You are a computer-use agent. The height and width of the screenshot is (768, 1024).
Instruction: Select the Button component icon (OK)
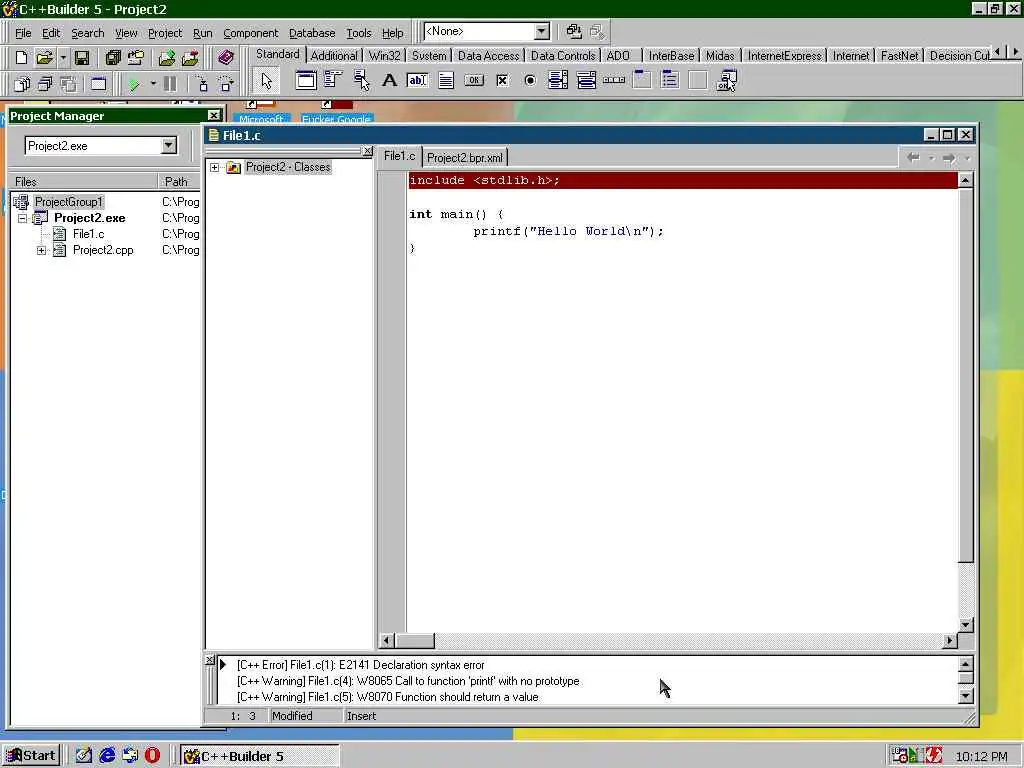click(x=474, y=80)
